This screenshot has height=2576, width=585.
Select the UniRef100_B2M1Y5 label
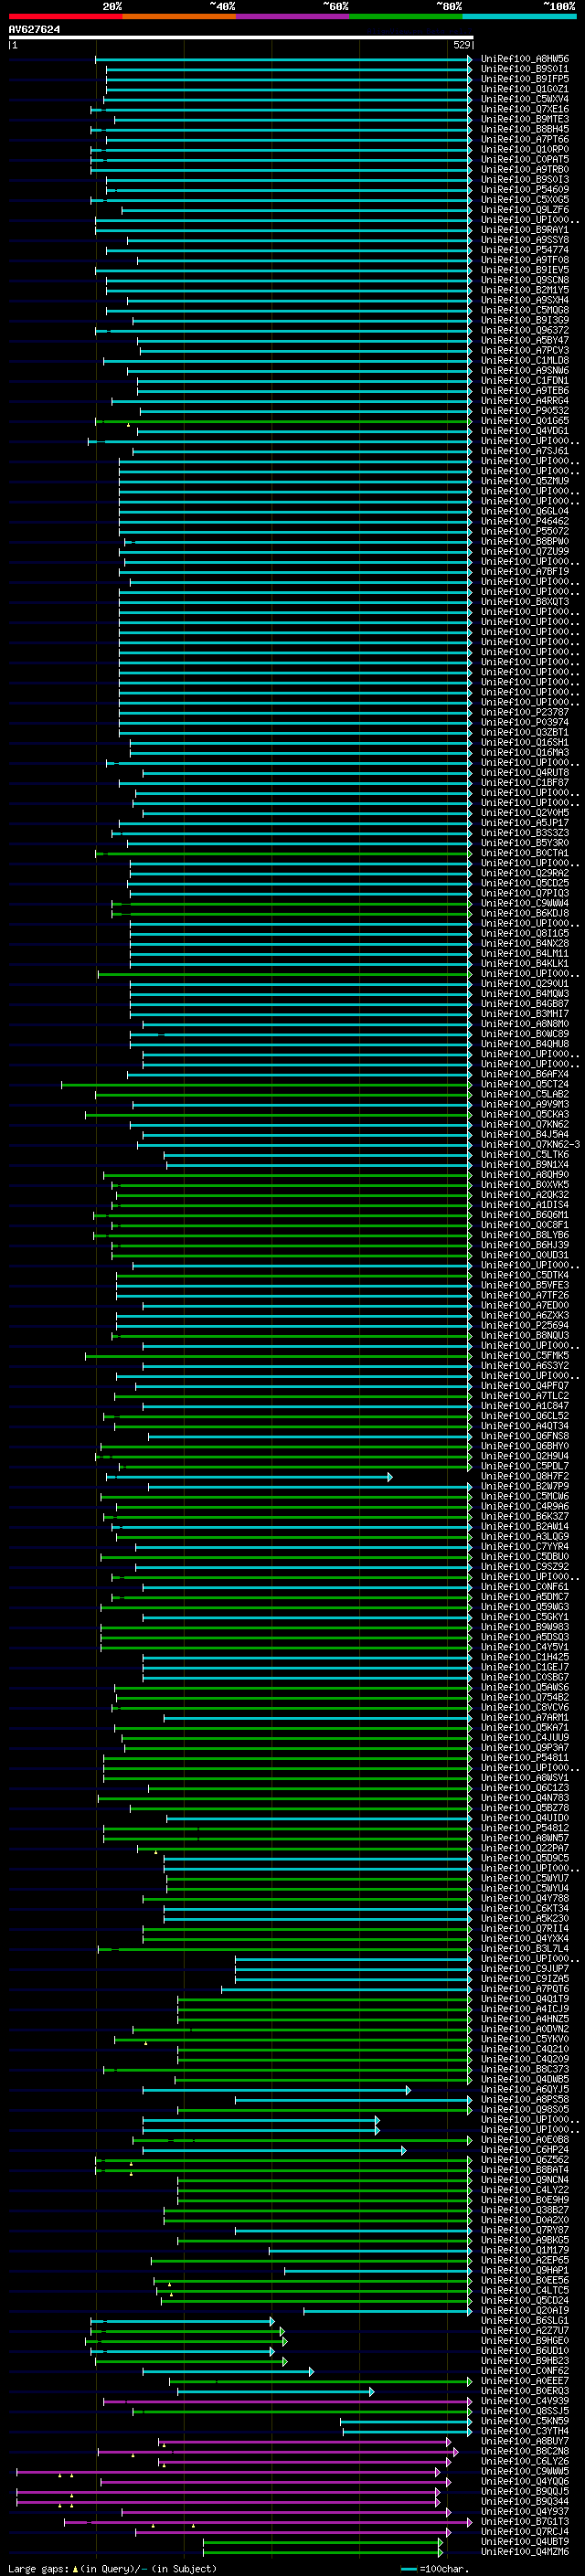(x=525, y=290)
